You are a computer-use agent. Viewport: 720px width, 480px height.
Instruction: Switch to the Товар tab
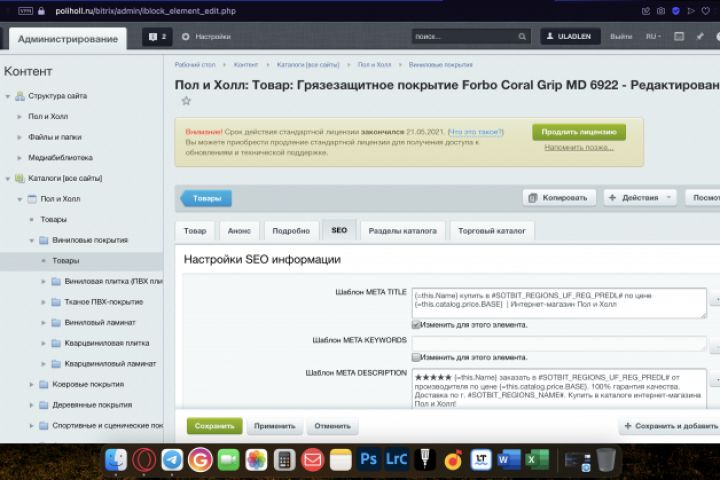[x=195, y=231]
